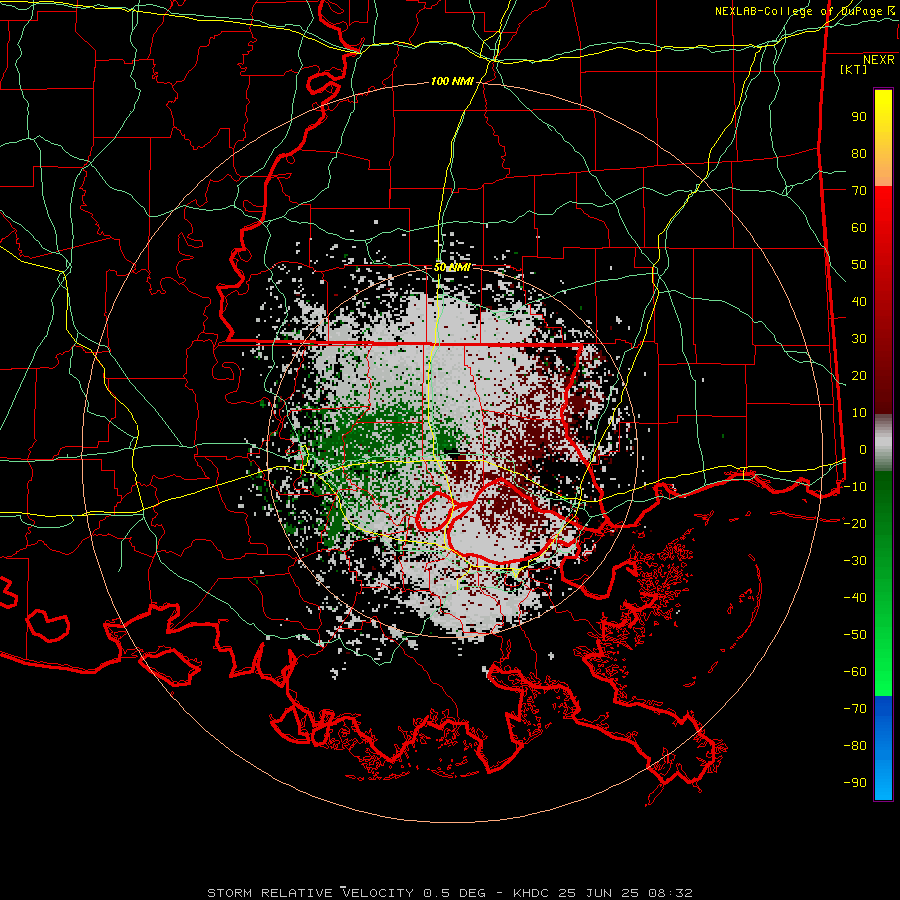Click the 50 value on velocity scale

(859, 265)
